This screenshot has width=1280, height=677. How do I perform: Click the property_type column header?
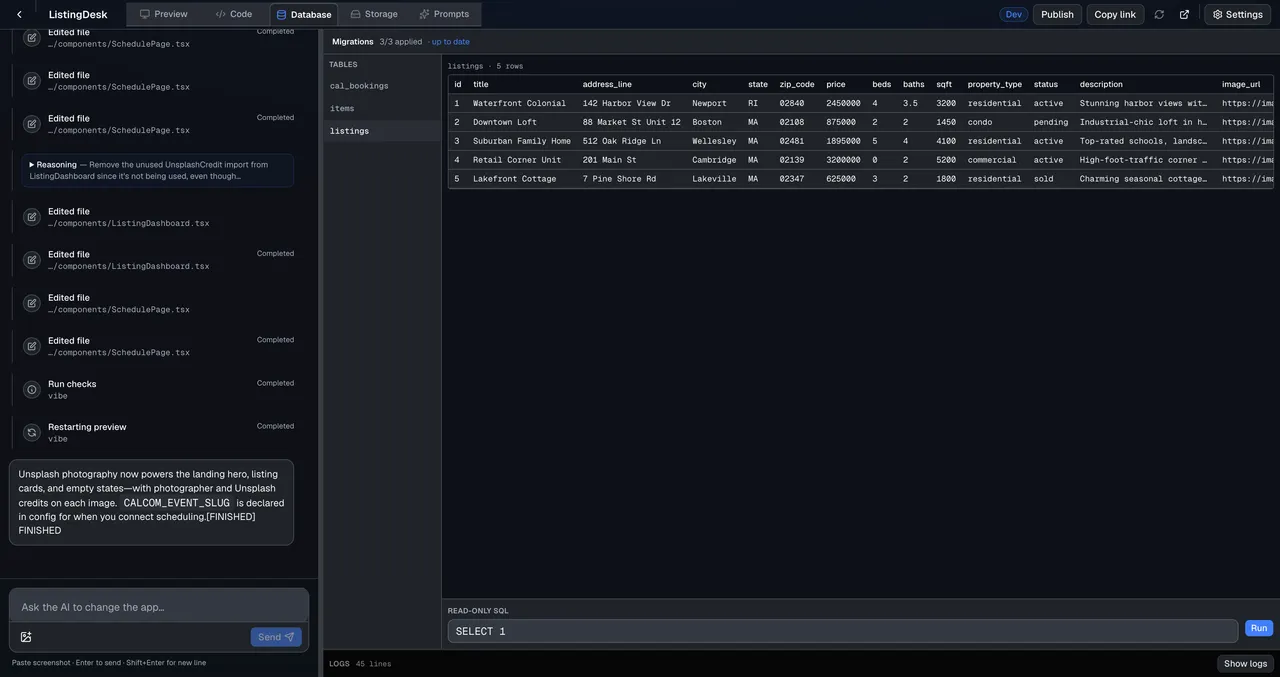[x=995, y=84]
